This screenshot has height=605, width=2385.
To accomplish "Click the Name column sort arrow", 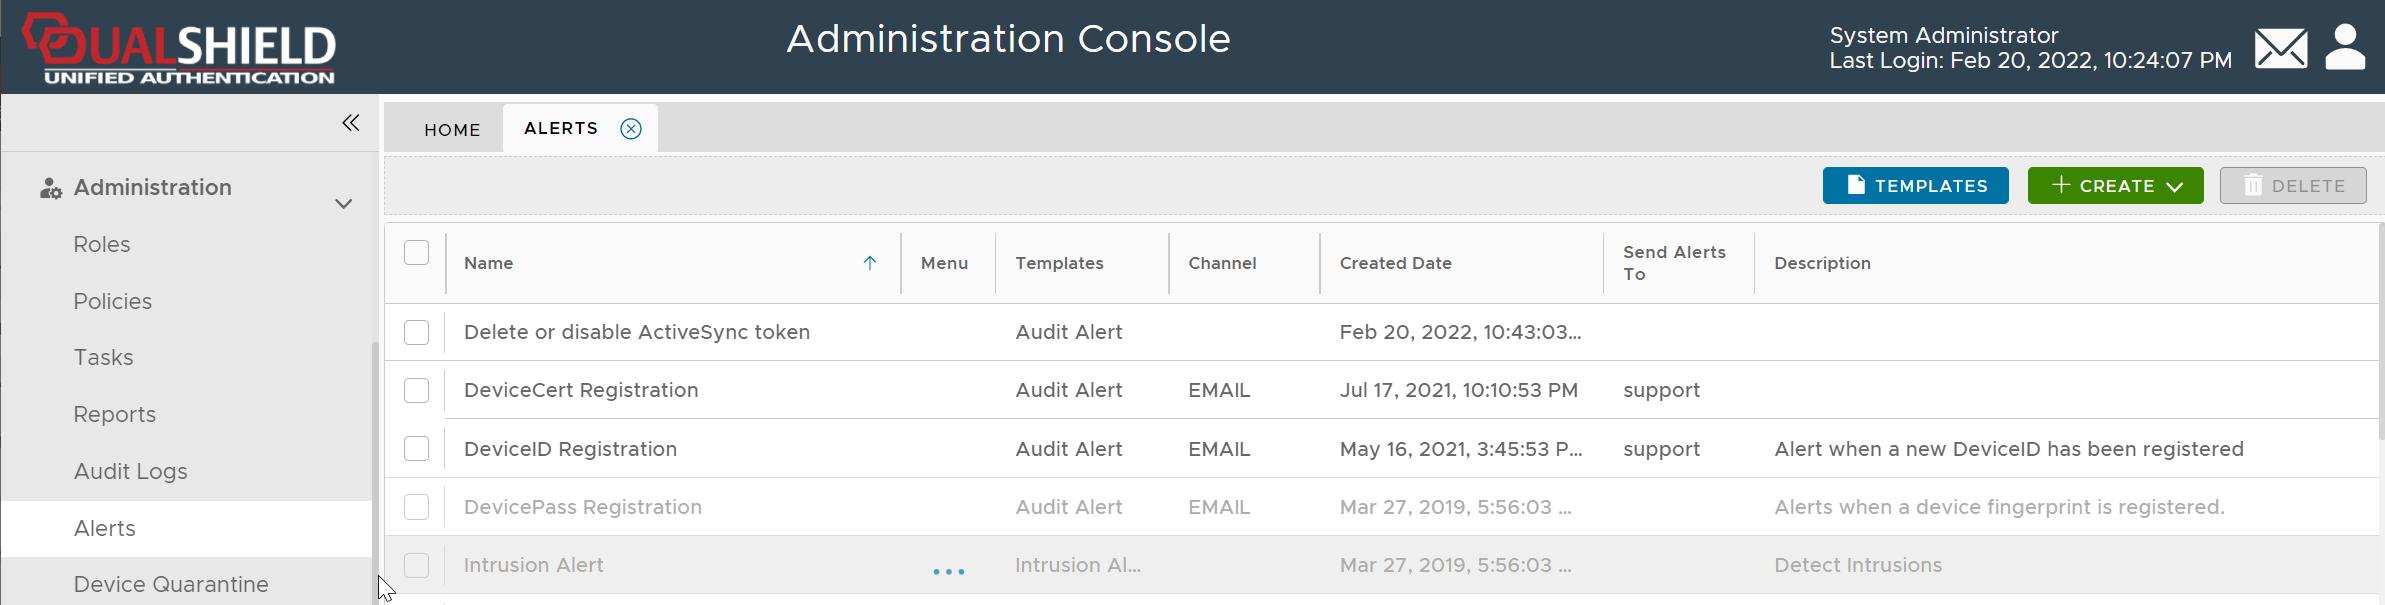I will click(870, 263).
